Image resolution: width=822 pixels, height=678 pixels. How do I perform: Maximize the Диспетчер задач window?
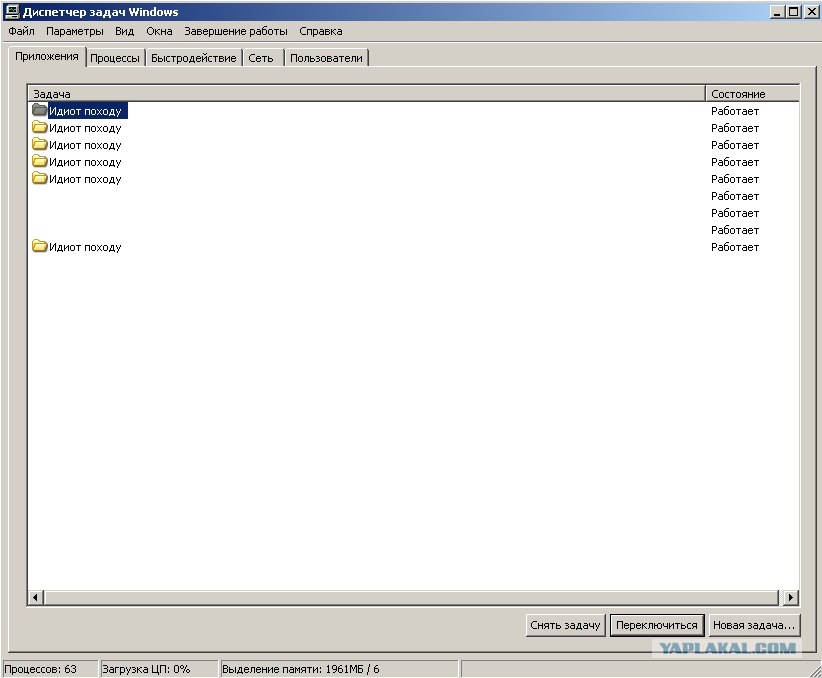794,12
